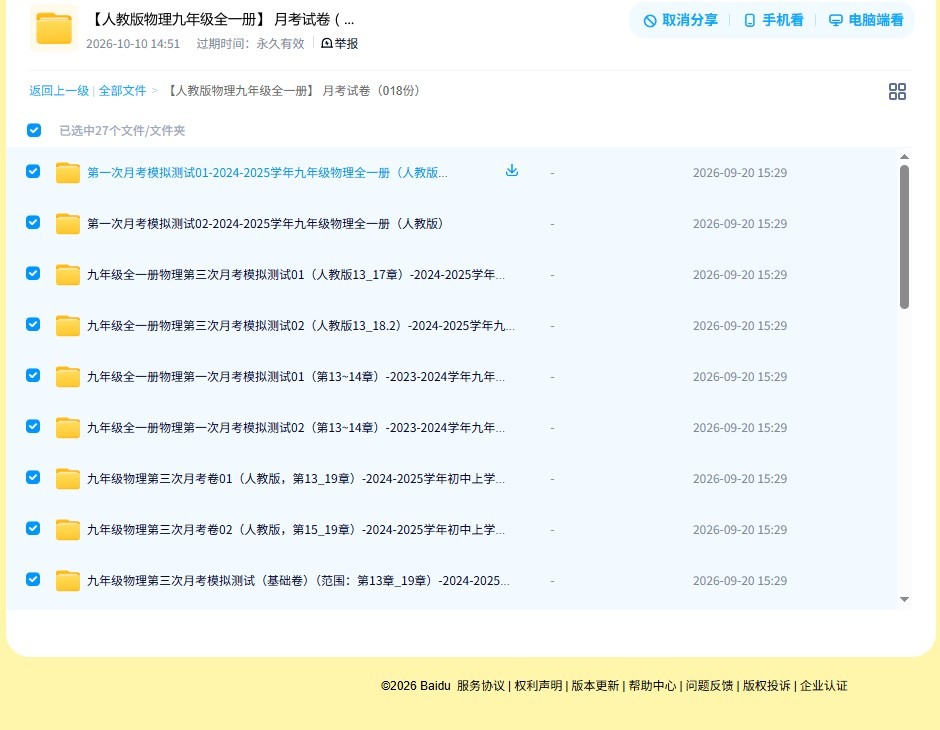Click share title 【人教版物理九年级全一册】月考试卷
Viewport: 940px width, 730px height.
coord(222,19)
